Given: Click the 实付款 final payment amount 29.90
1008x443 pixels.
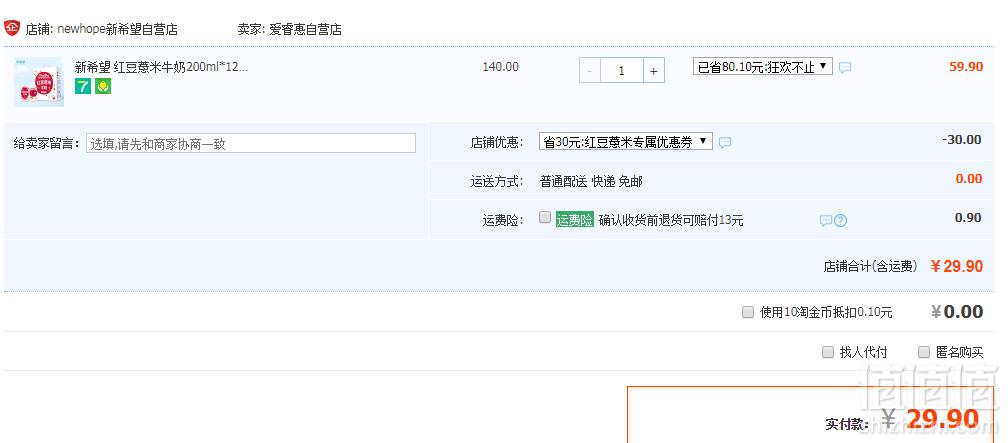Looking at the screenshot, I should coord(942,420).
